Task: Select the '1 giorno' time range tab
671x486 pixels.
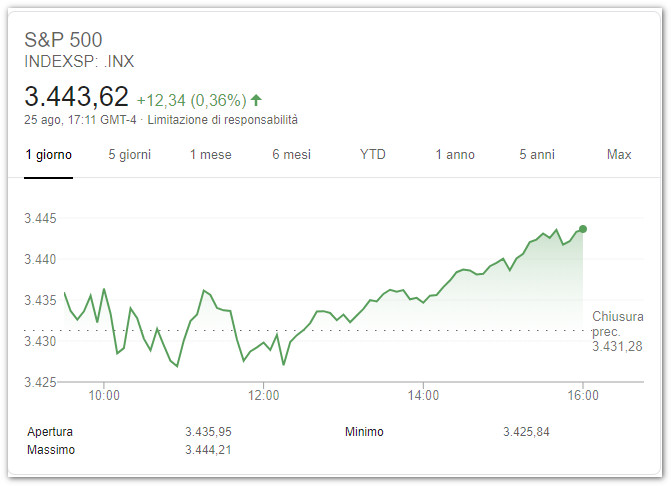Action: (x=48, y=154)
